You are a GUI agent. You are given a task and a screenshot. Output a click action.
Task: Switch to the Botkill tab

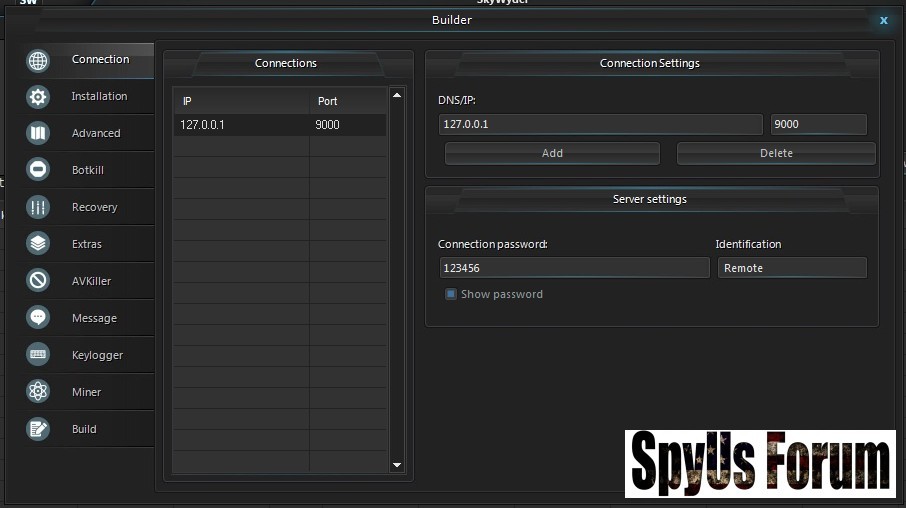point(87,170)
